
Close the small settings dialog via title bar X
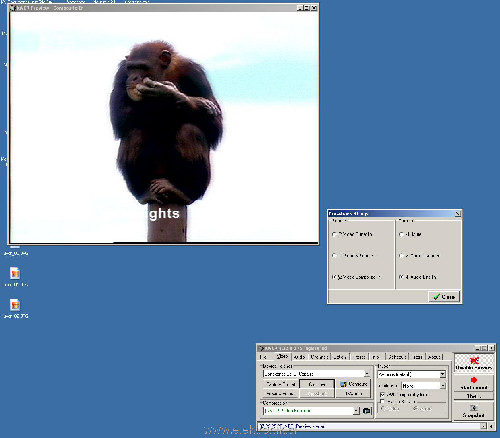pos(458,214)
